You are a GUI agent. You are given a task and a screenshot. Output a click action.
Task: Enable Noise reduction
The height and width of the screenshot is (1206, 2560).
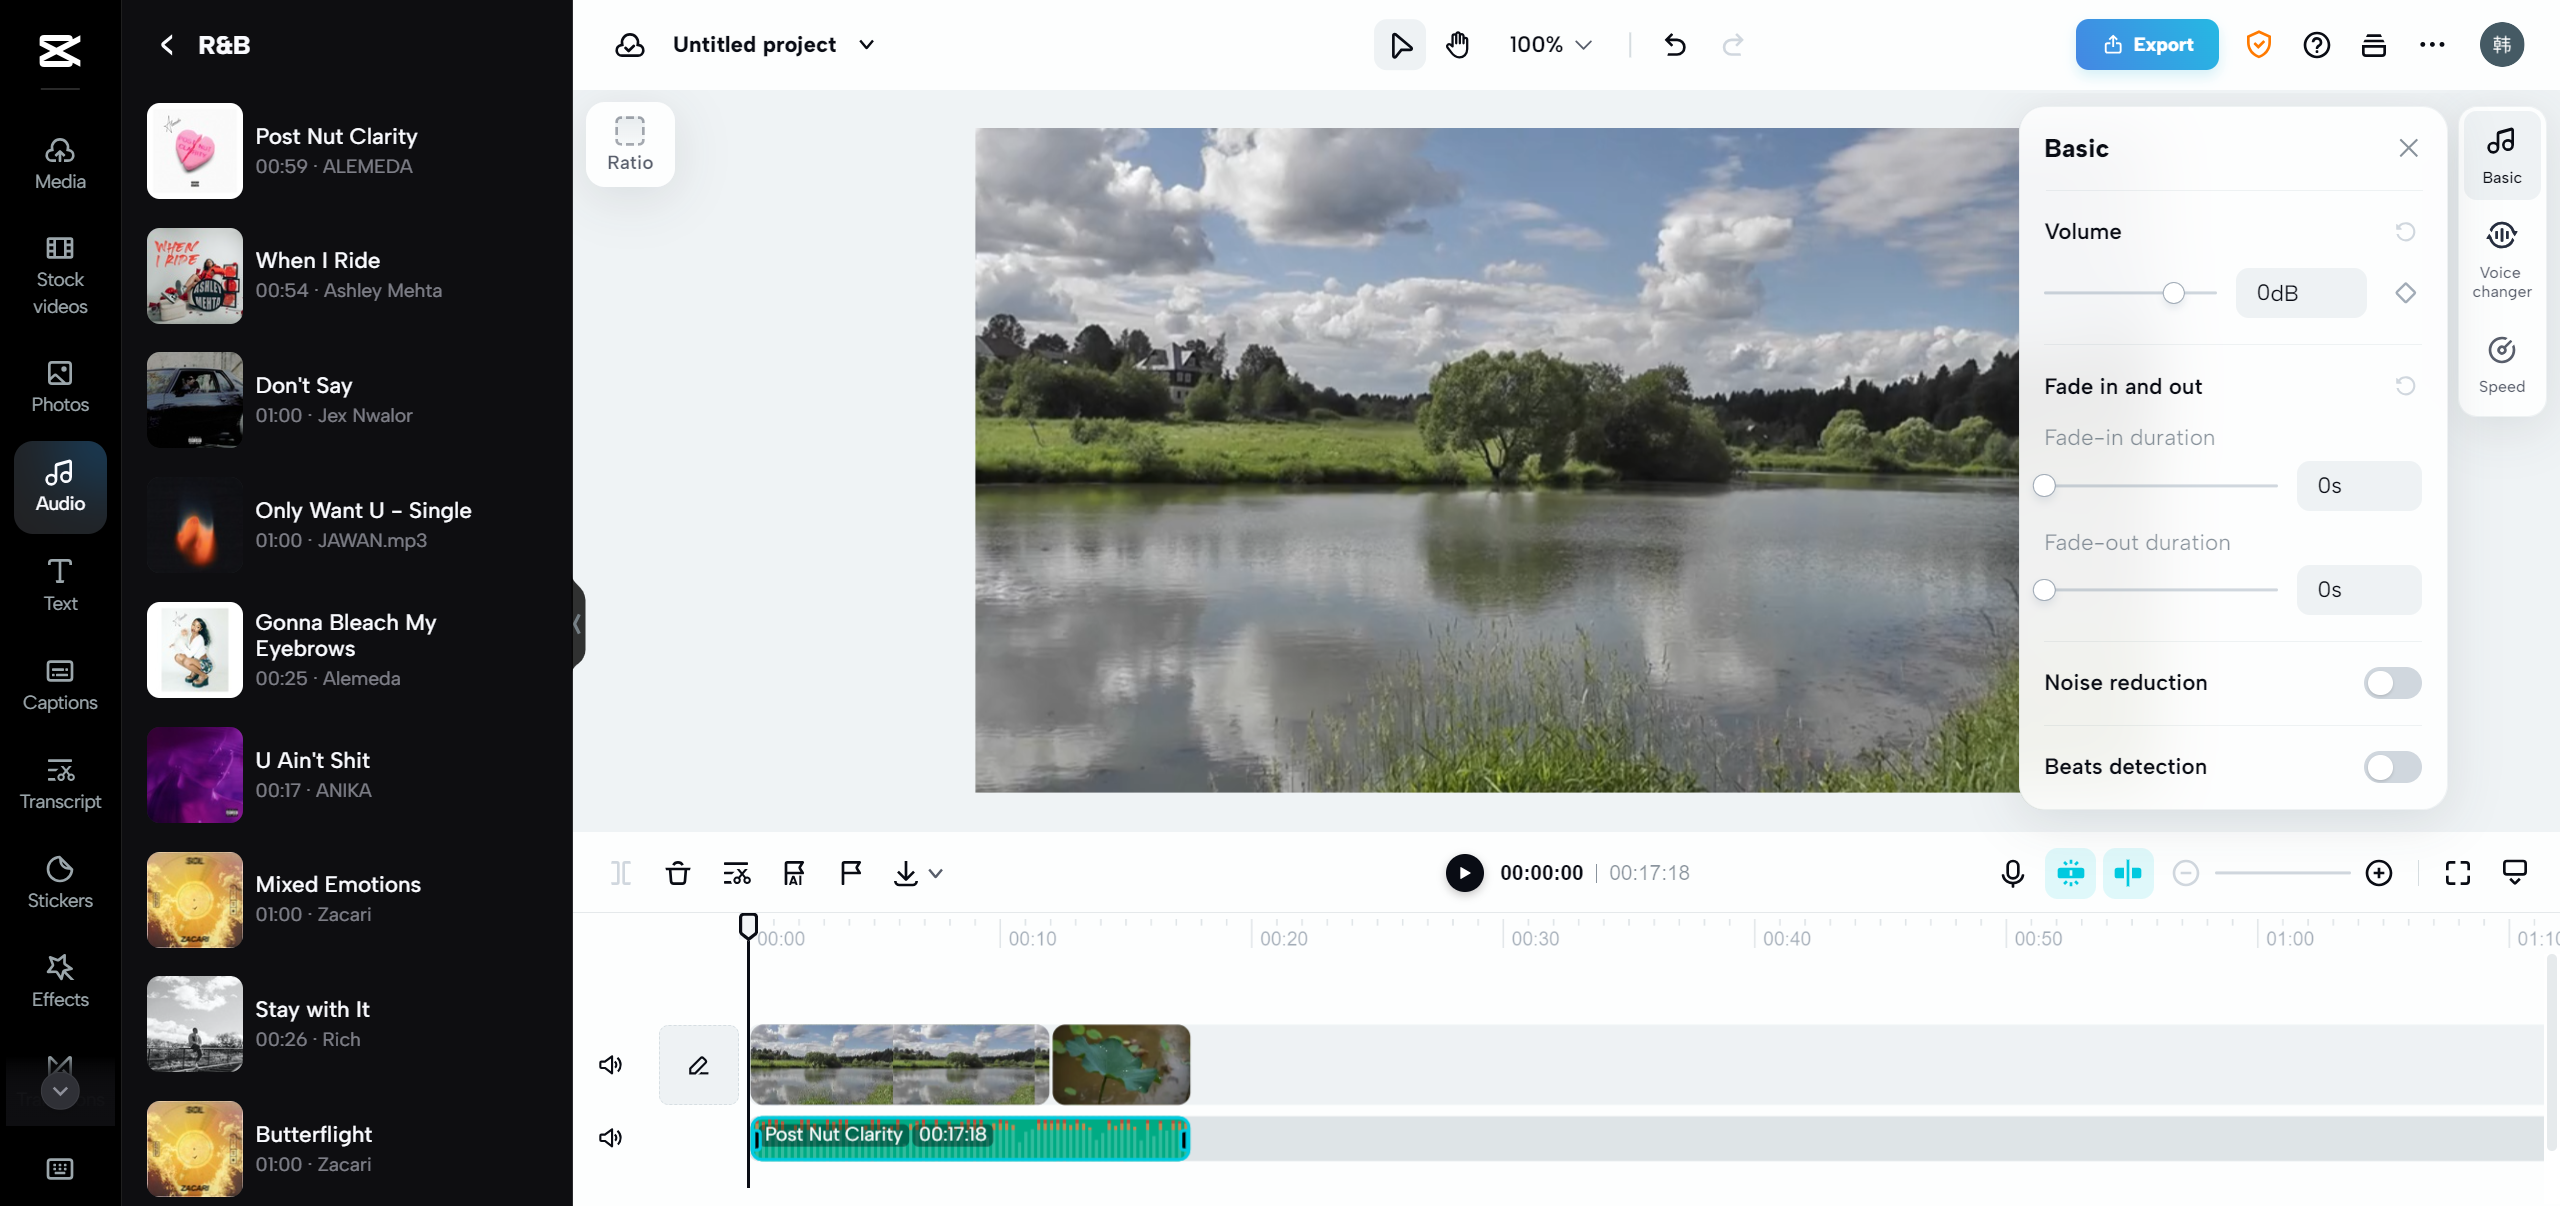2392,683
